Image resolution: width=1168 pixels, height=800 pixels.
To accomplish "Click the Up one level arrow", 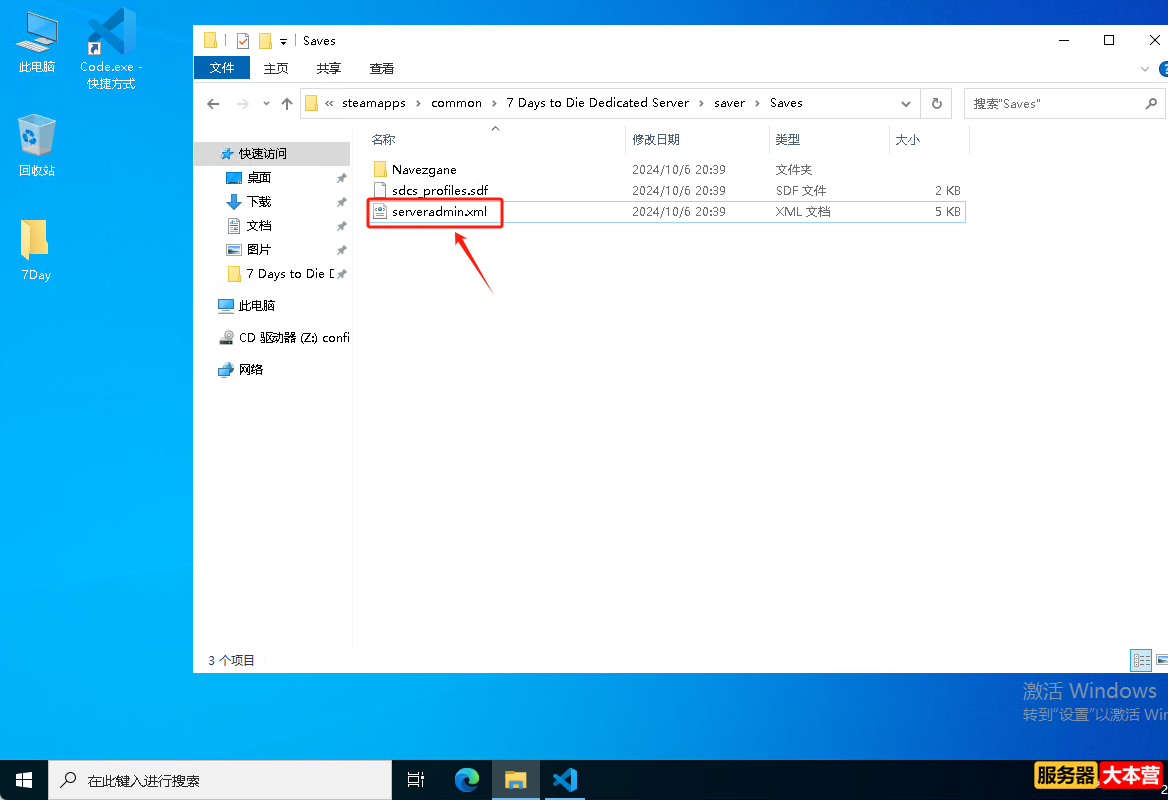I will tap(287, 104).
